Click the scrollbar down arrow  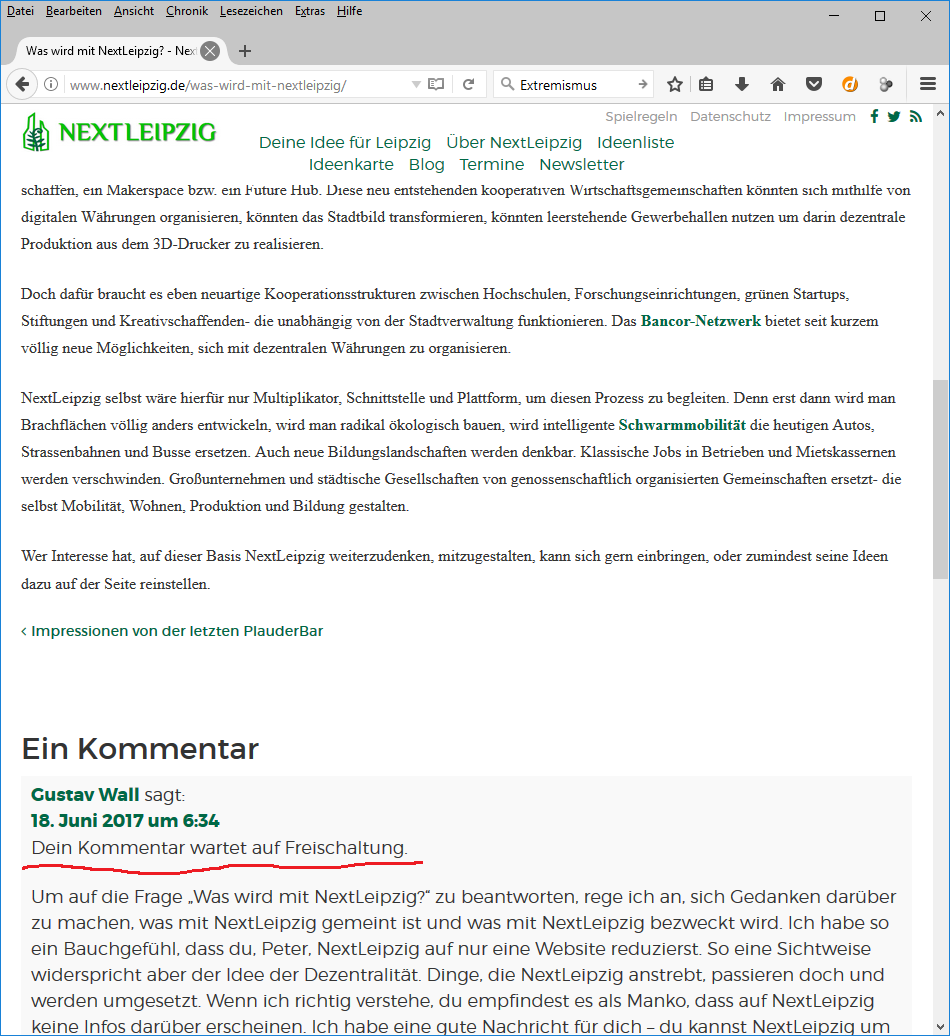pos(940,1026)
